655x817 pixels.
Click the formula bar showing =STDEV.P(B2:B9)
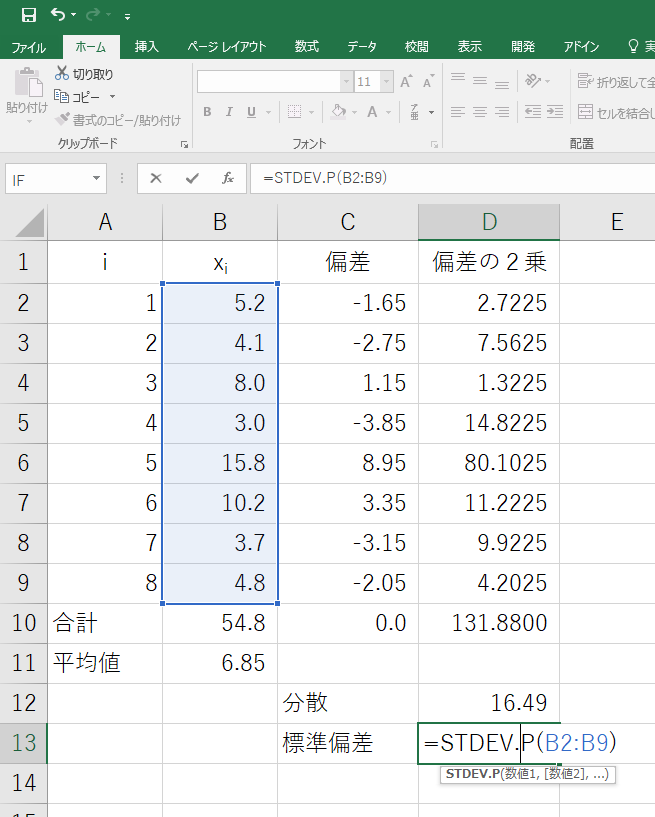[x=452, y=178]
